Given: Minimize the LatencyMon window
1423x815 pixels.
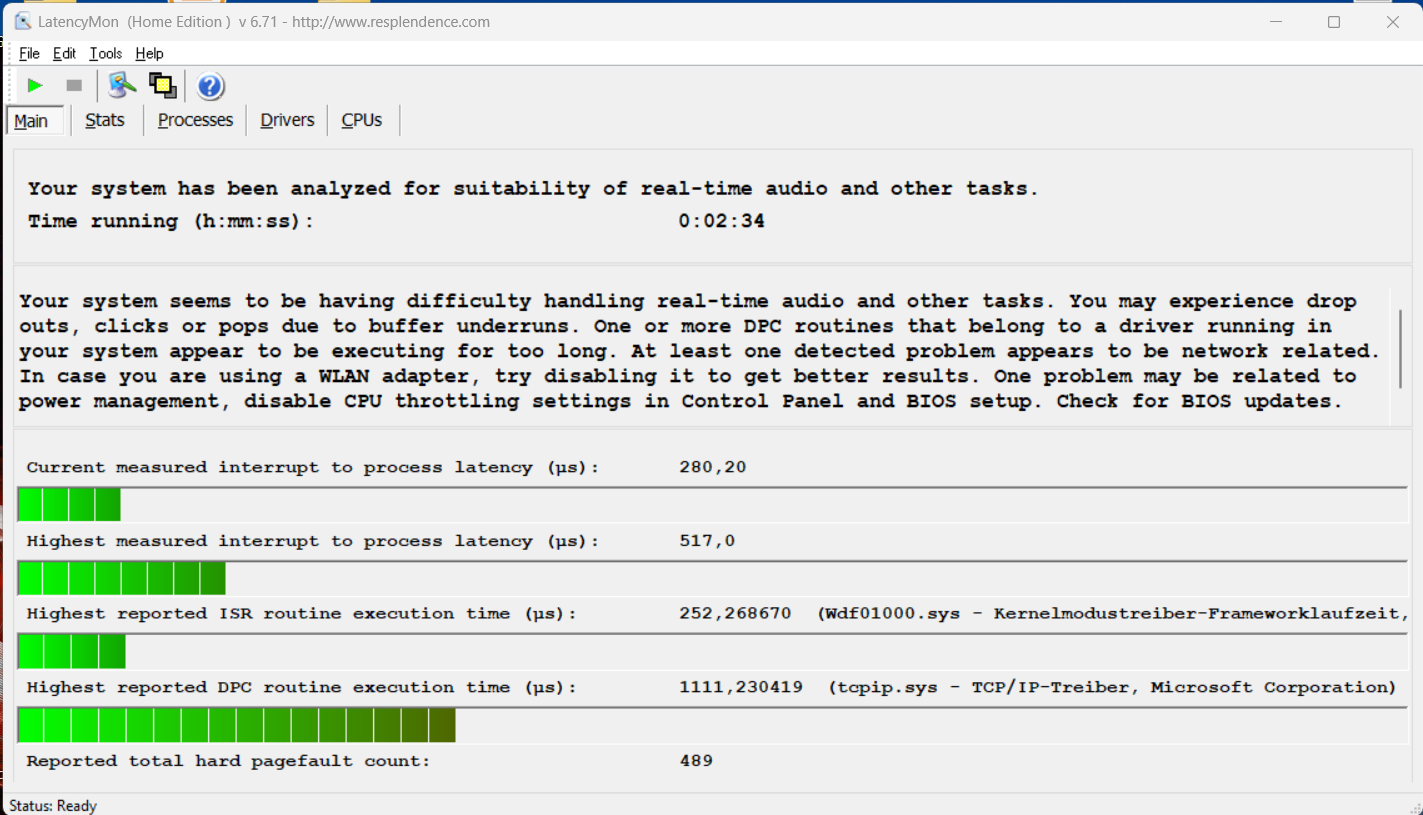Looking at the screenshot, I should pos(1275,22).
